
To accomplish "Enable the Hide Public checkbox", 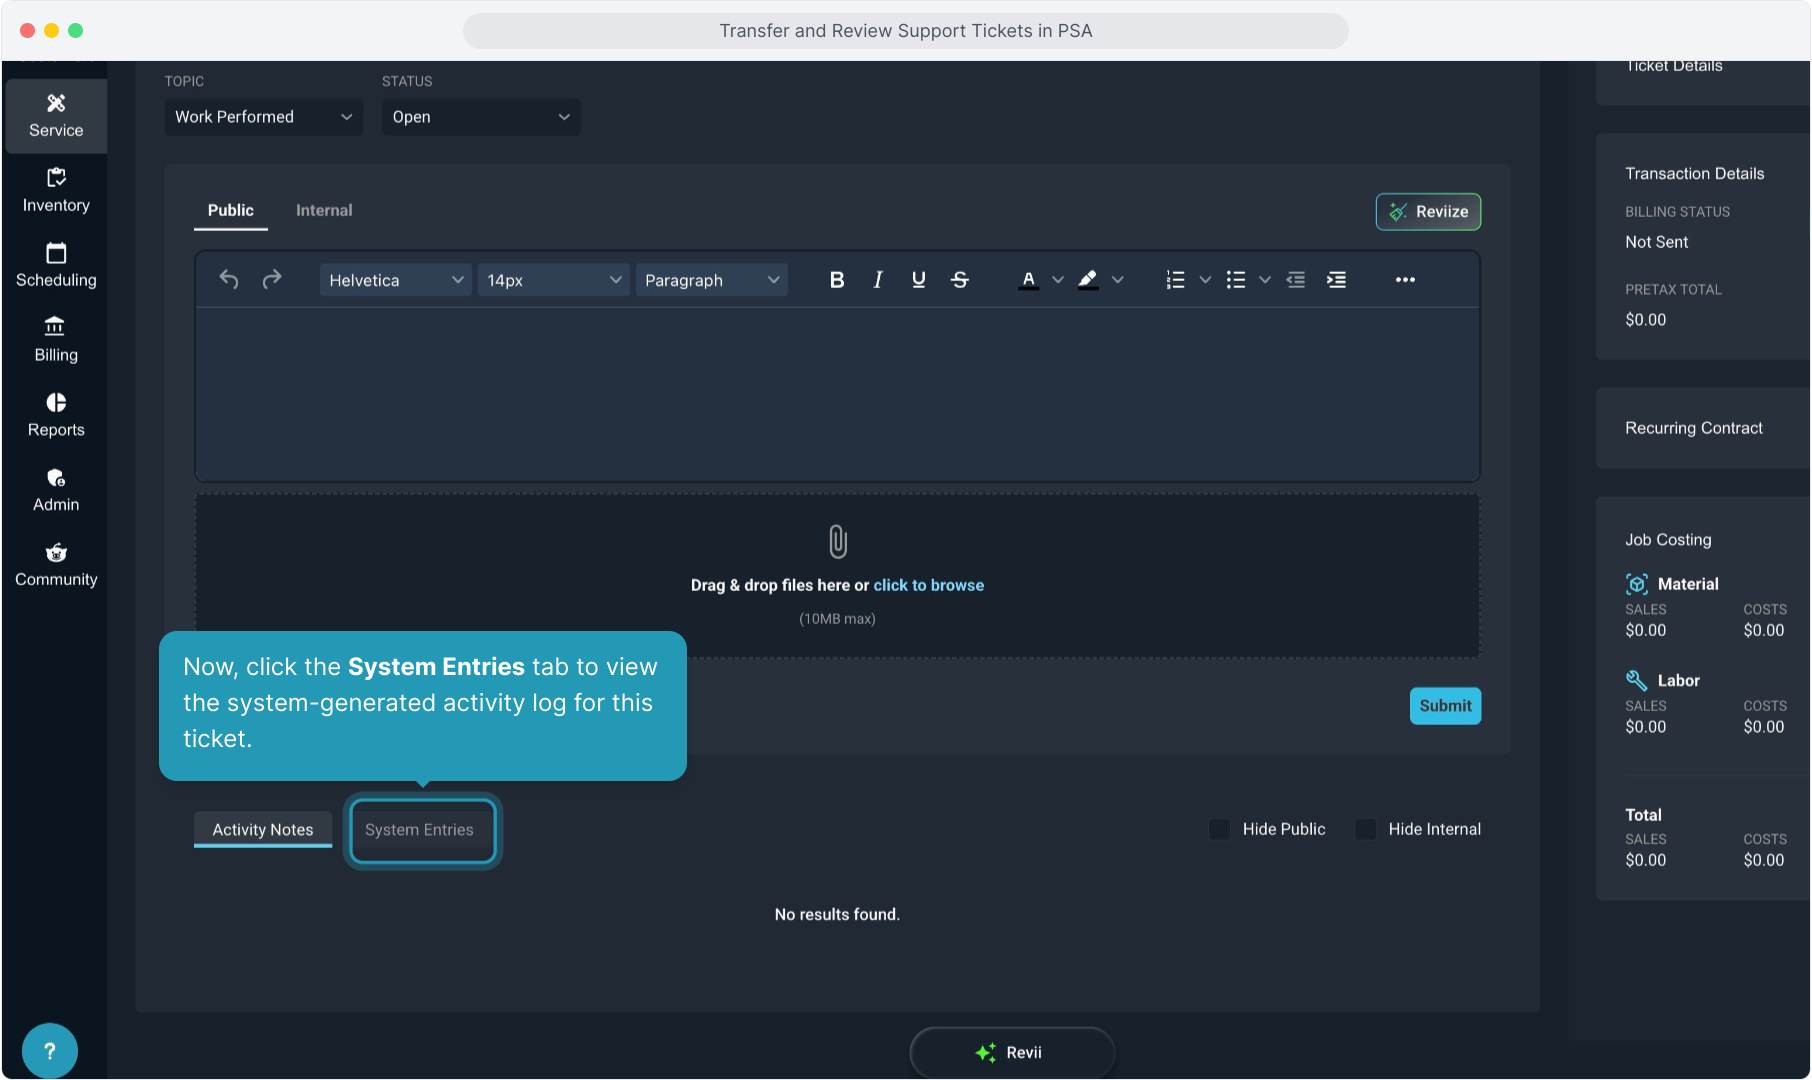I will [1220, 829].
